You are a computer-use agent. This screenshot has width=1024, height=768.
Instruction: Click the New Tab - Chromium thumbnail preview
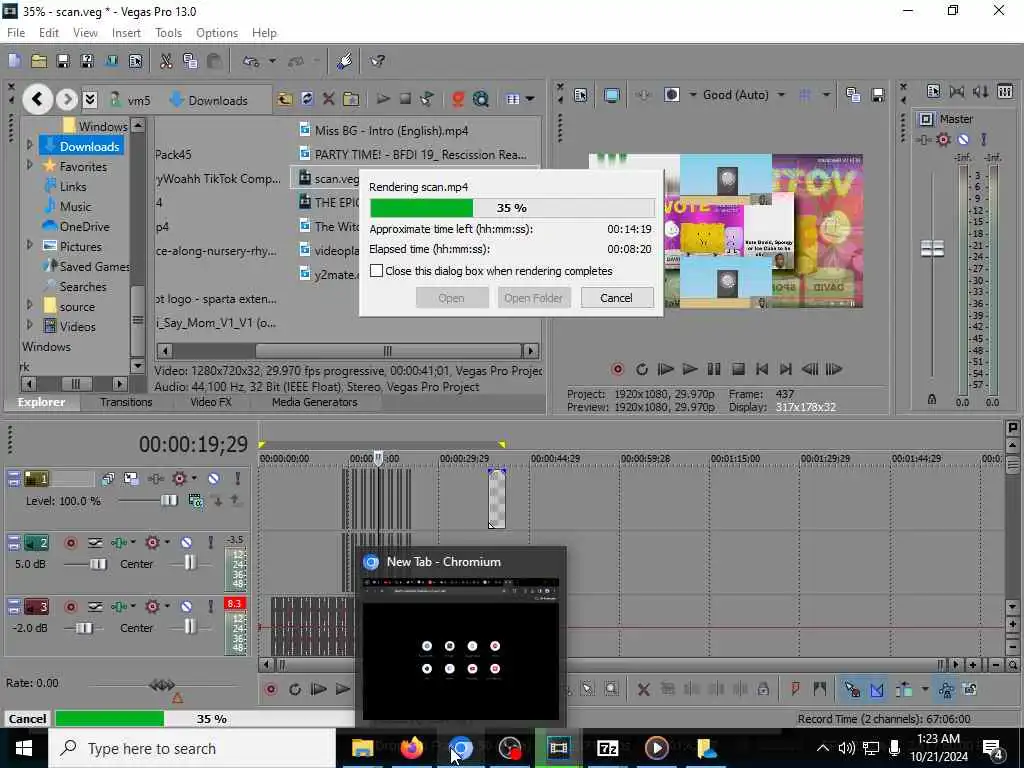[x=460, y=648]
